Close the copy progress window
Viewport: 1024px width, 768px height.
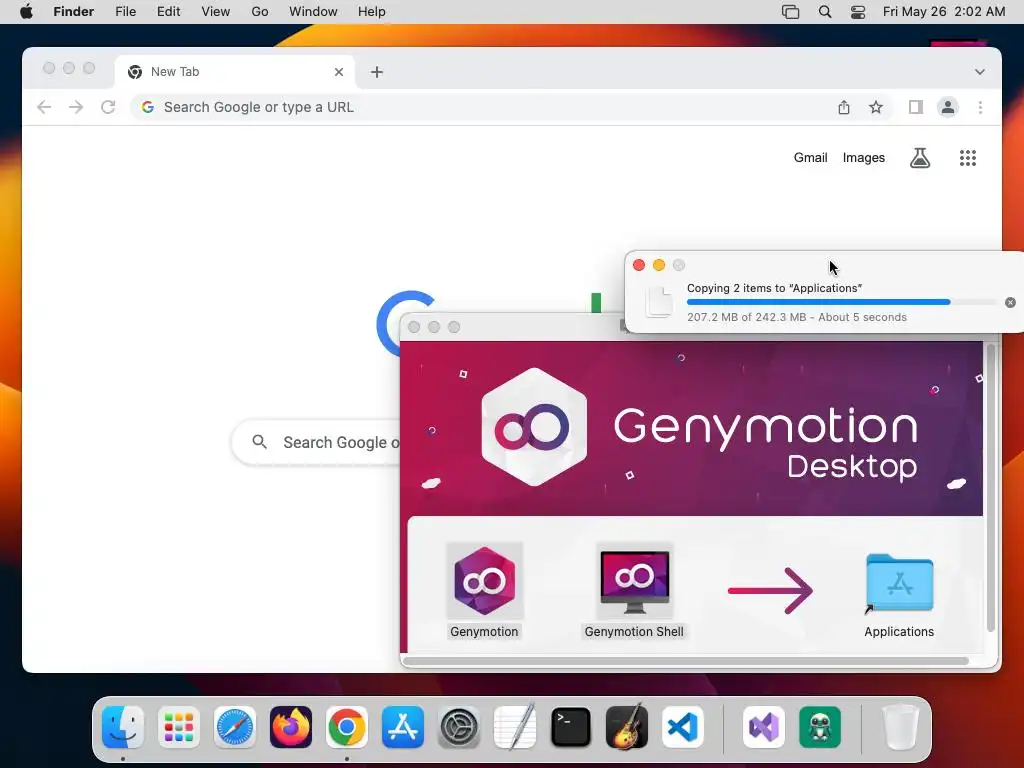[639, 264]
